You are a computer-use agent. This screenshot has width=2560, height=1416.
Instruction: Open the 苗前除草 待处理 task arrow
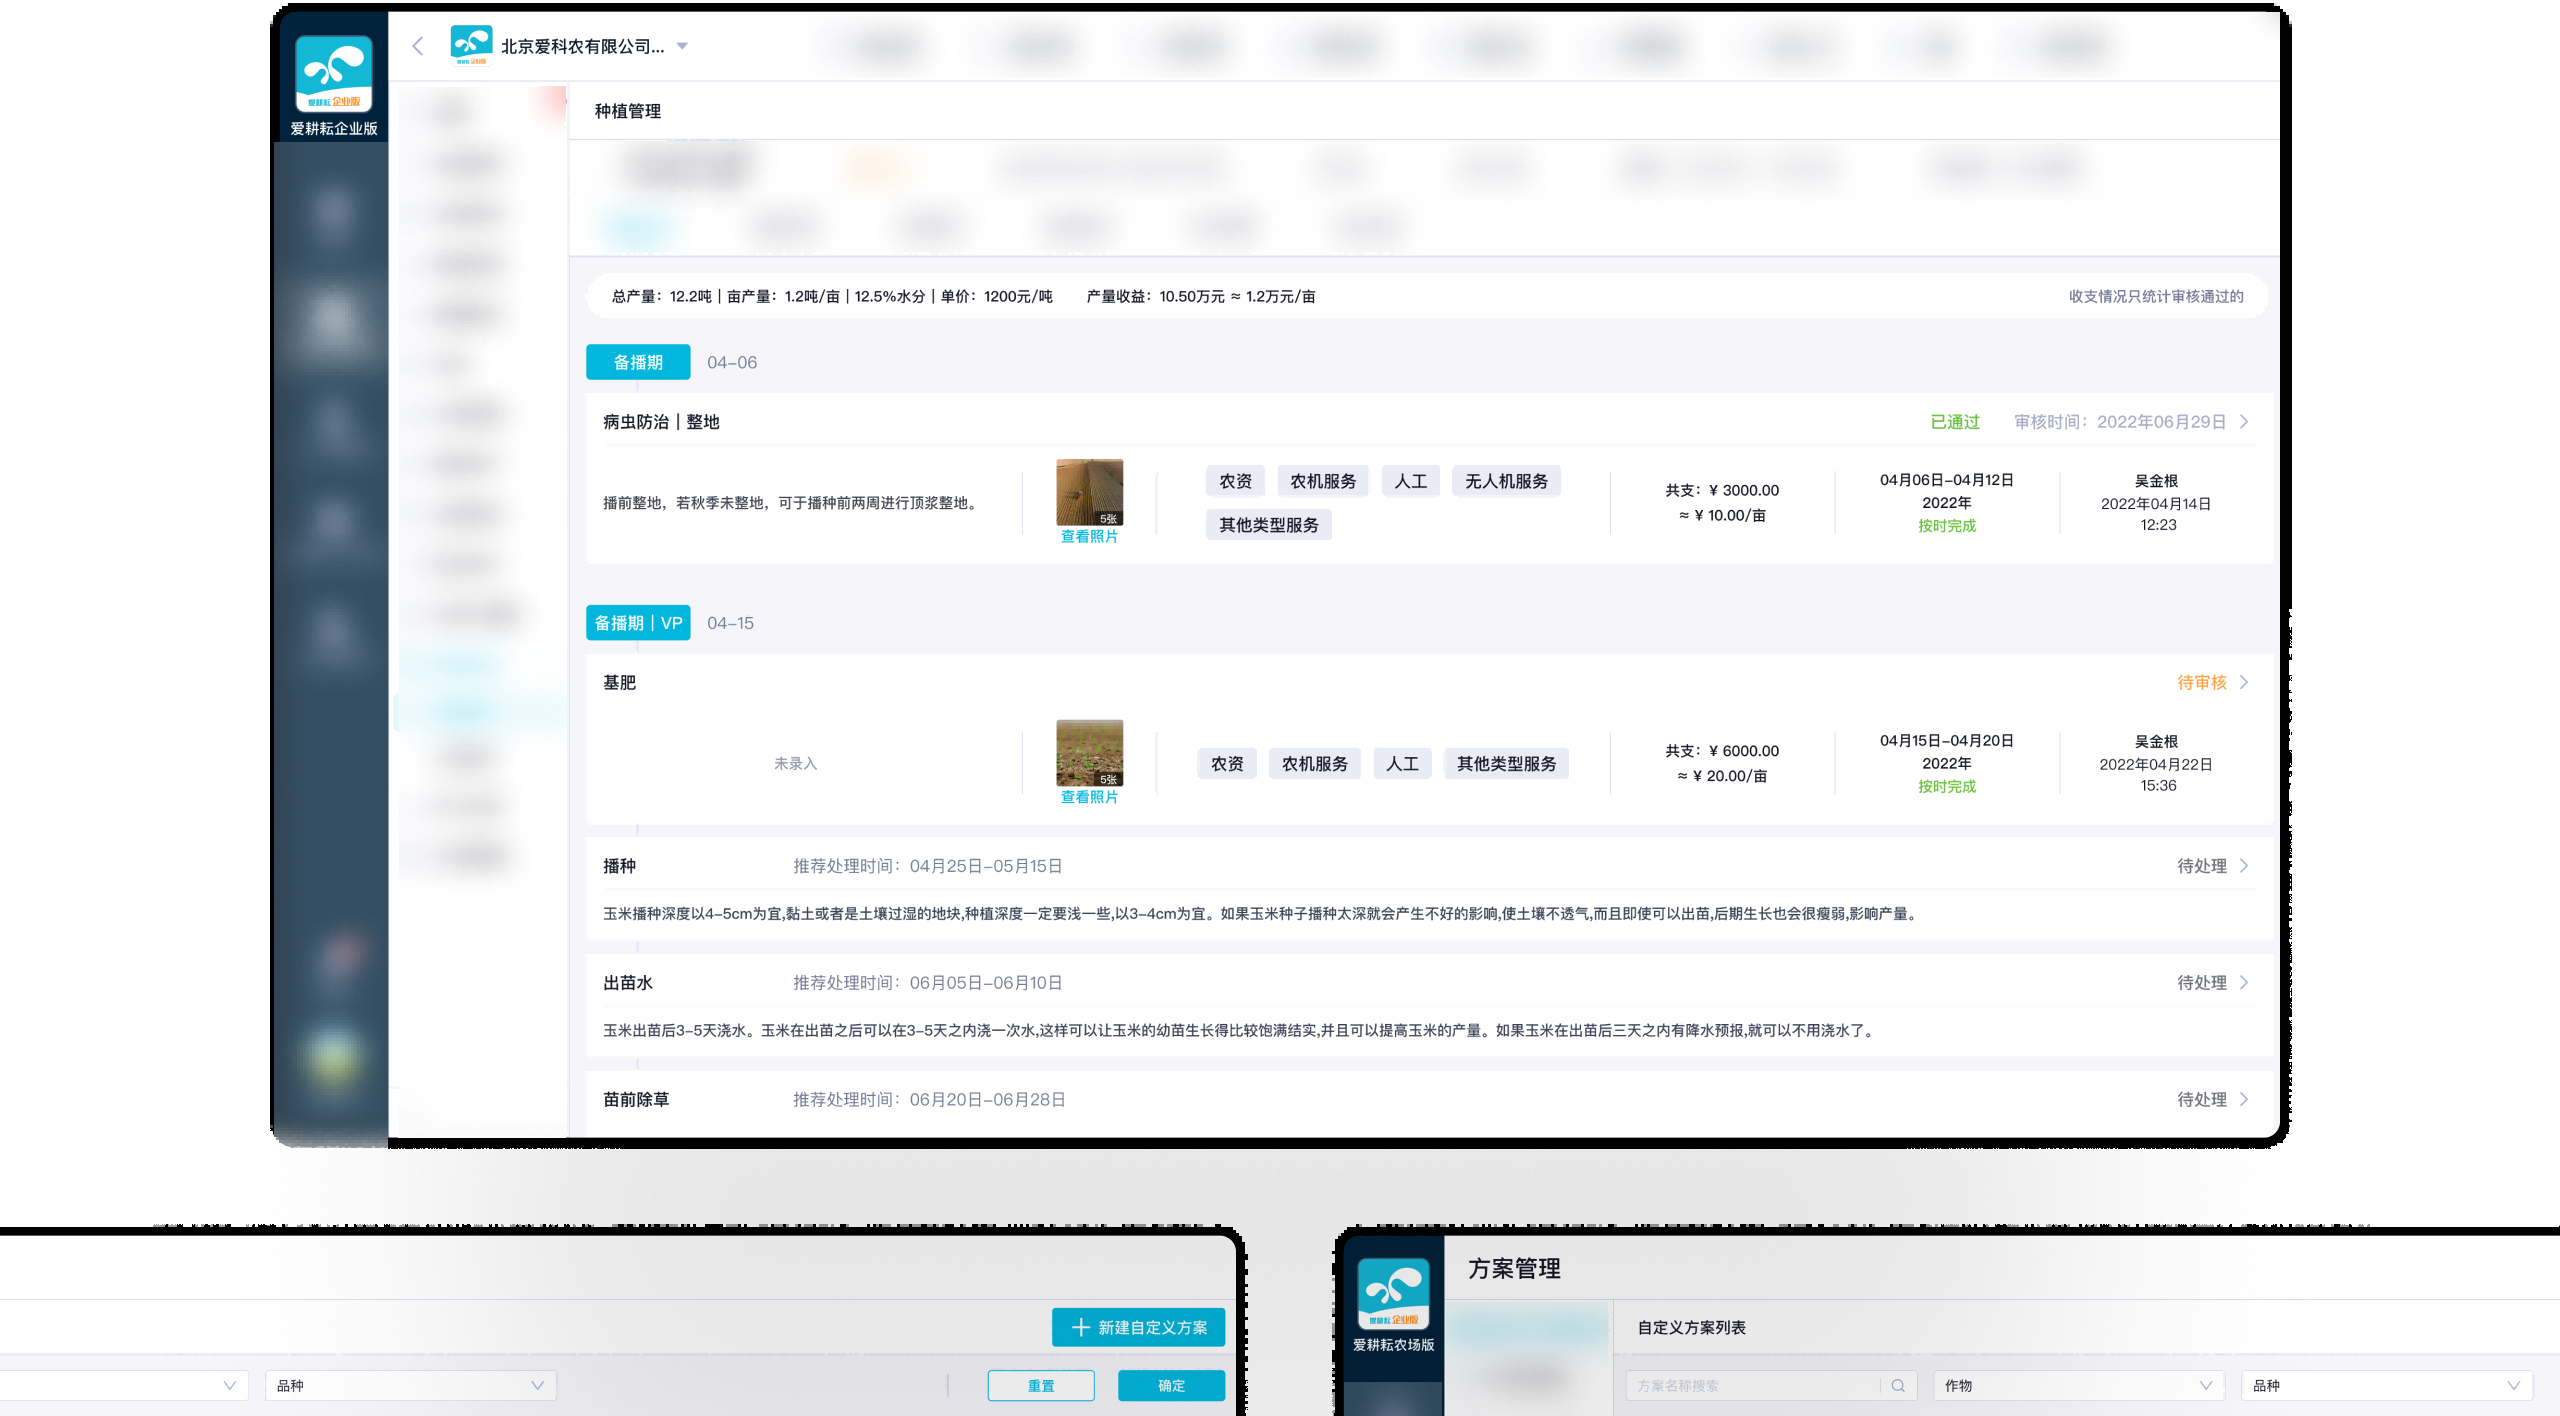click(x=2244, y=1099)
